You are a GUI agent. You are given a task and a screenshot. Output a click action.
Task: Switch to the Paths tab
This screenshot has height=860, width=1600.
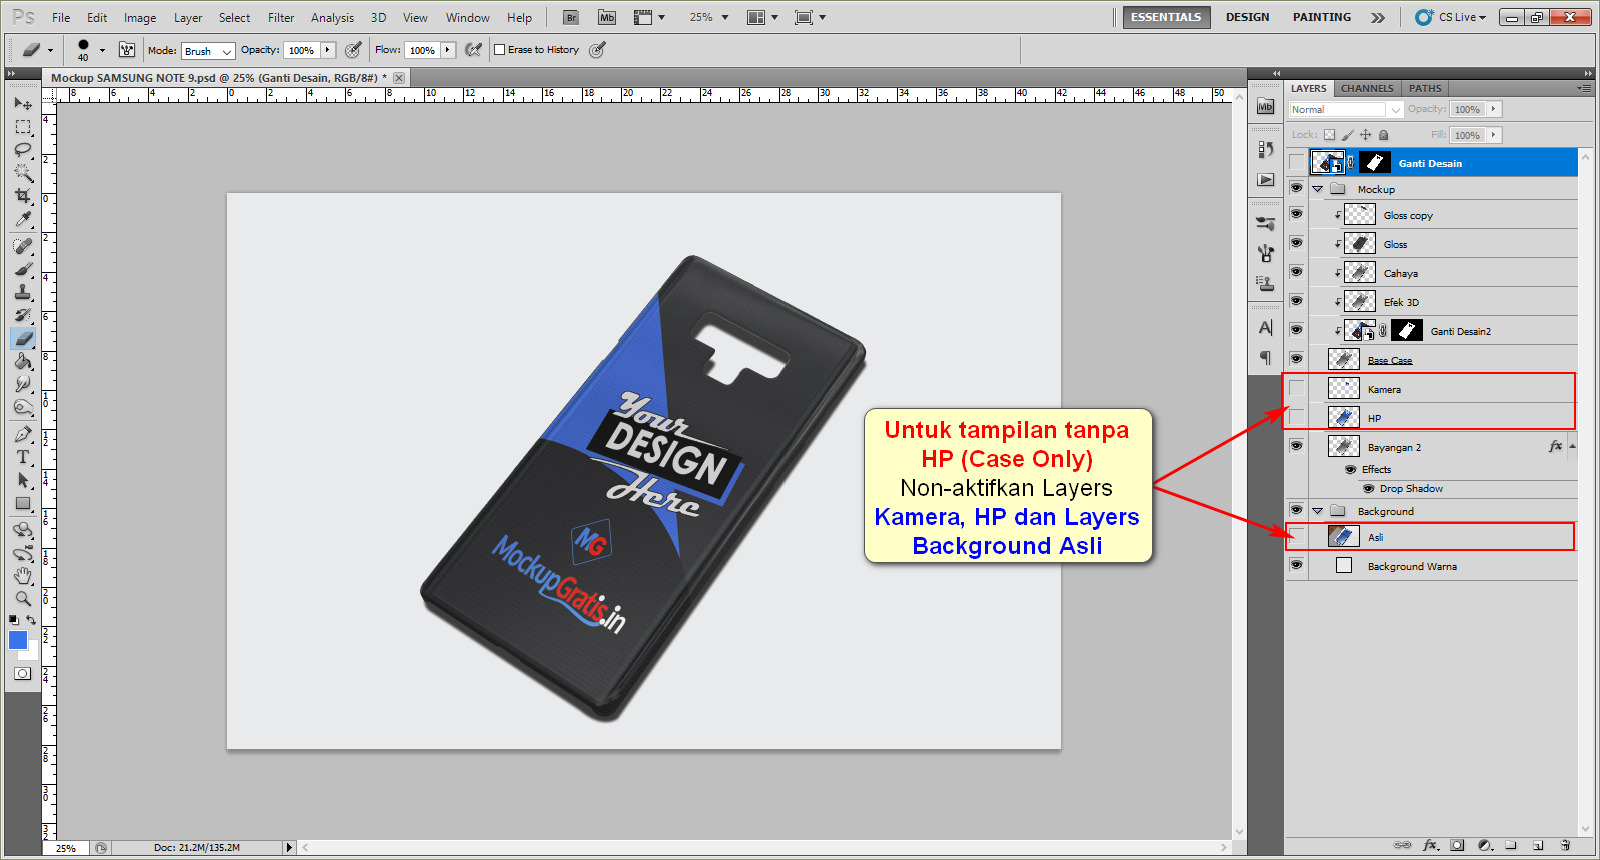click(1425, 88)
